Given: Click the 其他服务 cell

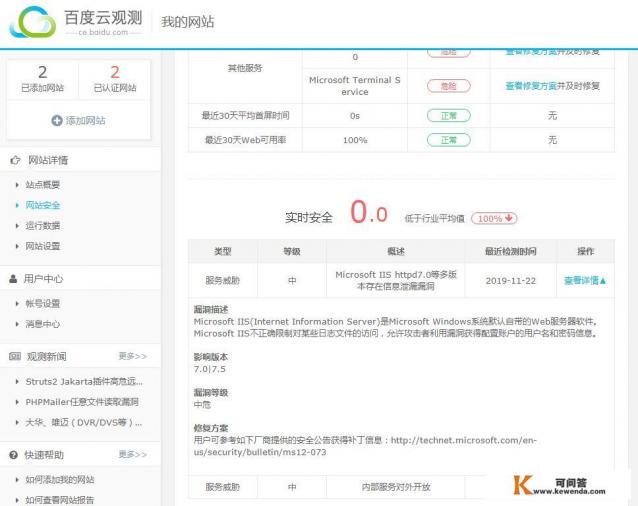Looking at the screenshot, I should (x=245, y=68).
